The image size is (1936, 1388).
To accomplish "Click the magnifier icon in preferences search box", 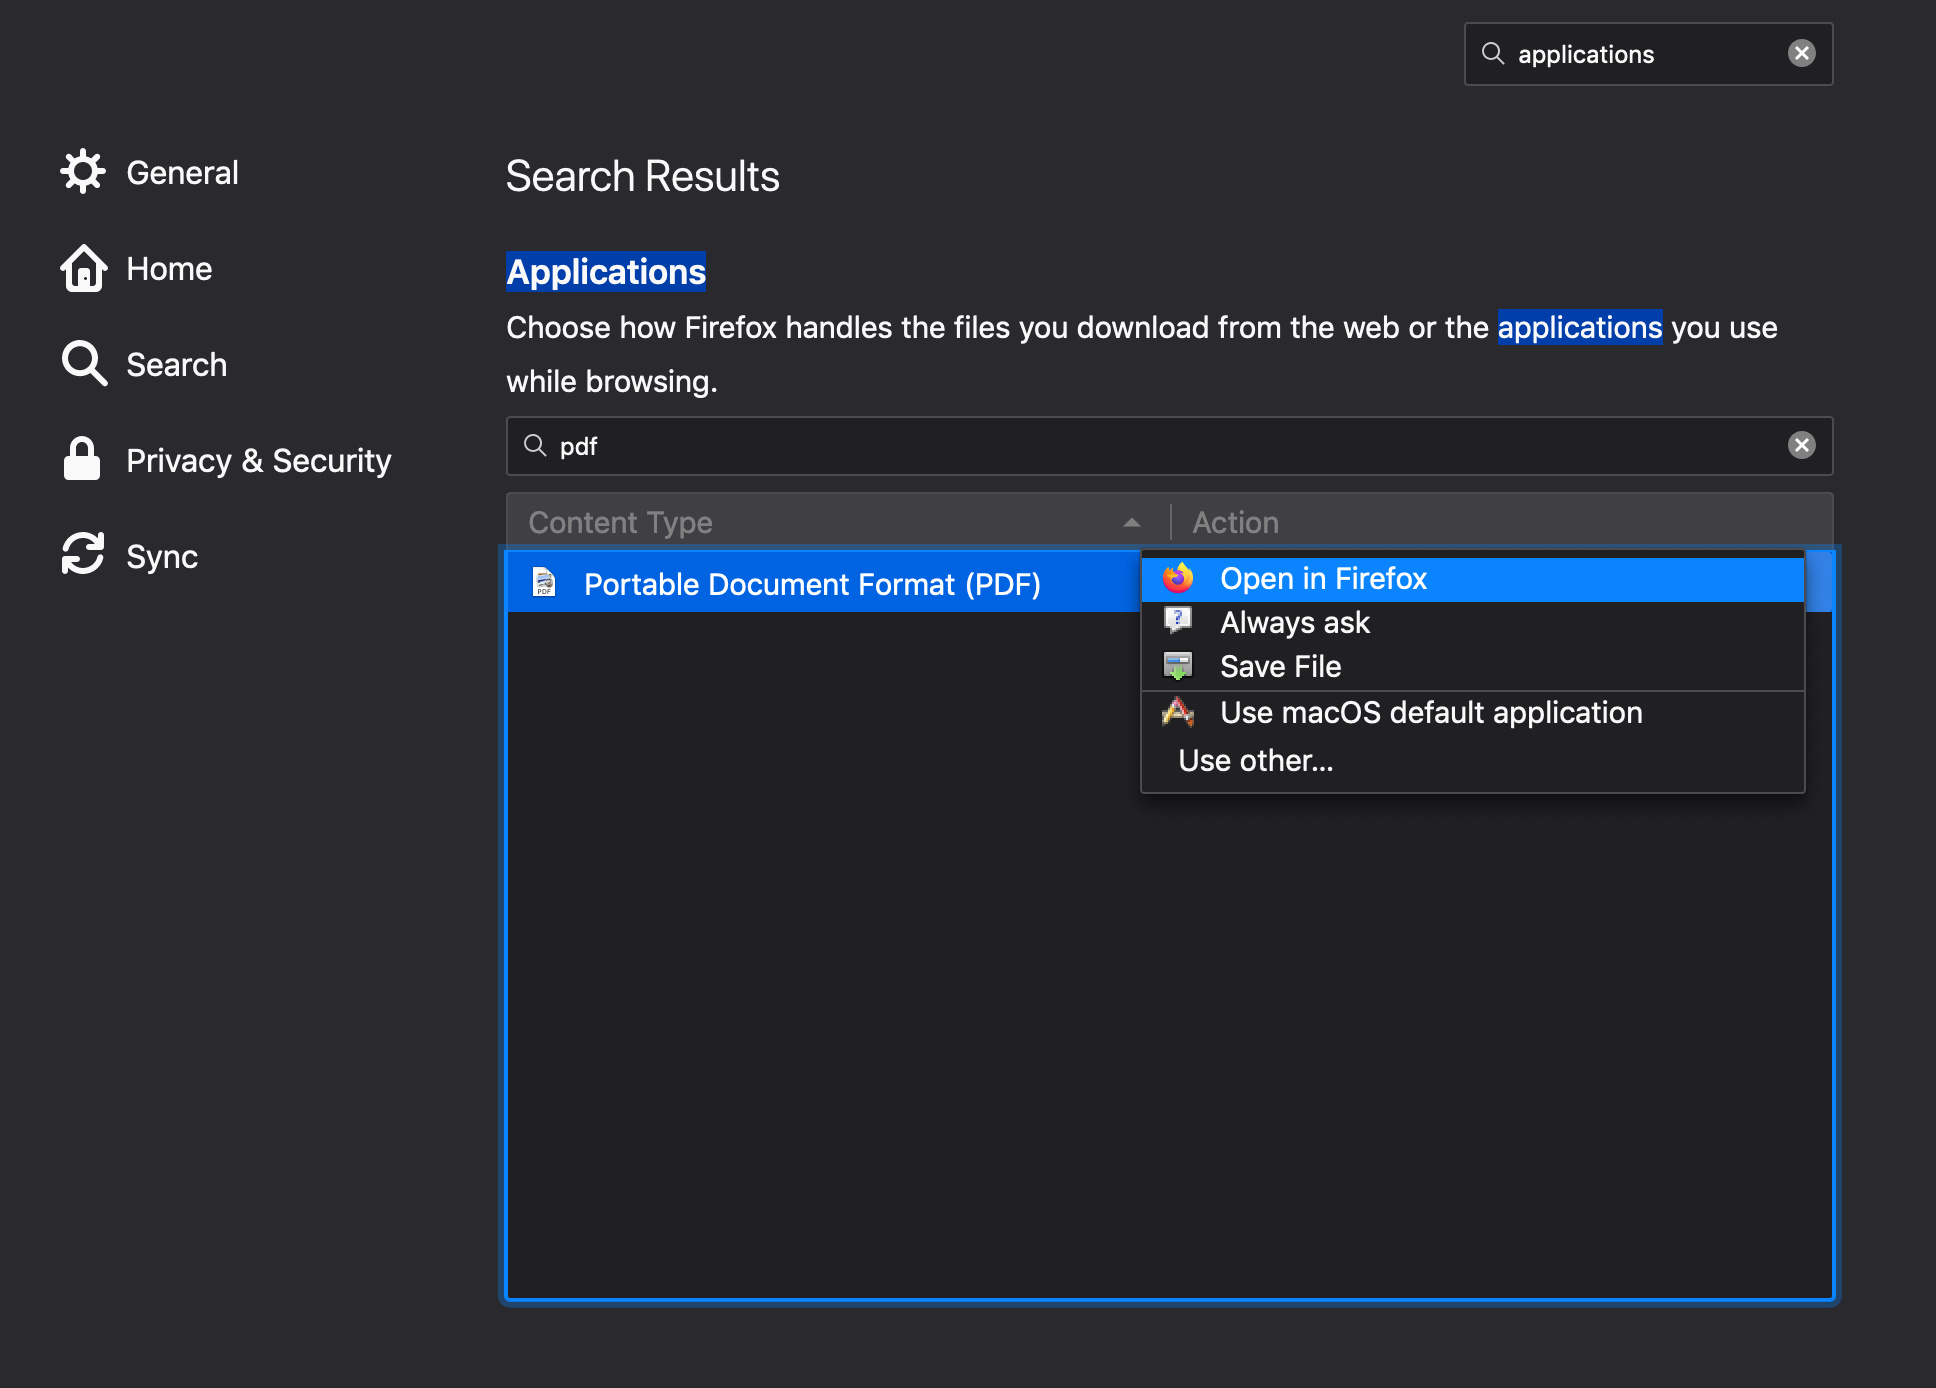I will point(1493,53).
